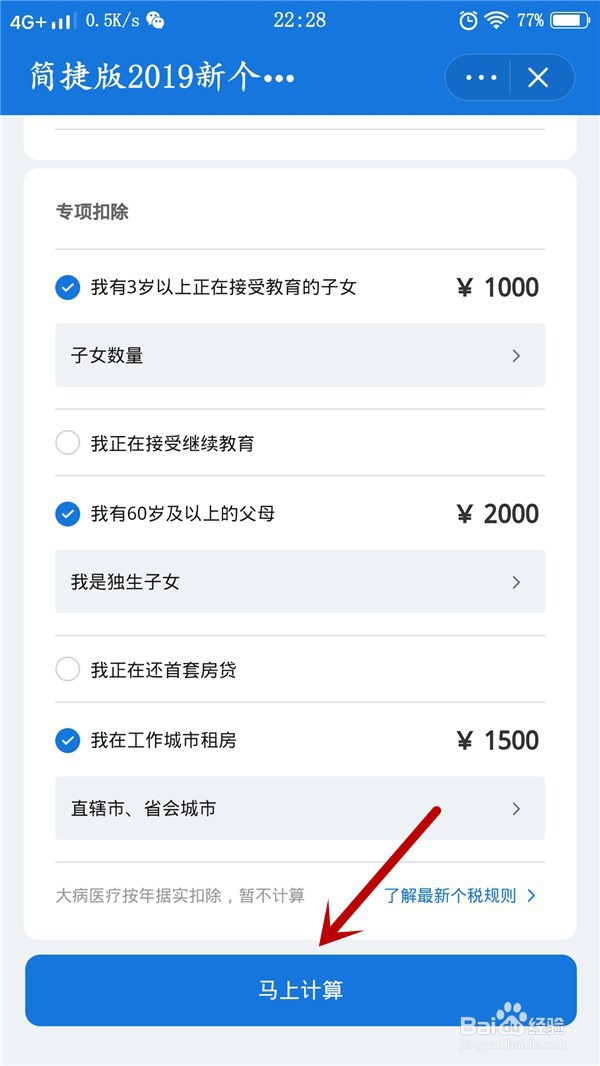
Task: Uncheck 我有3岁以上正在接受教育的子女 option
Action: click(67, 288)
